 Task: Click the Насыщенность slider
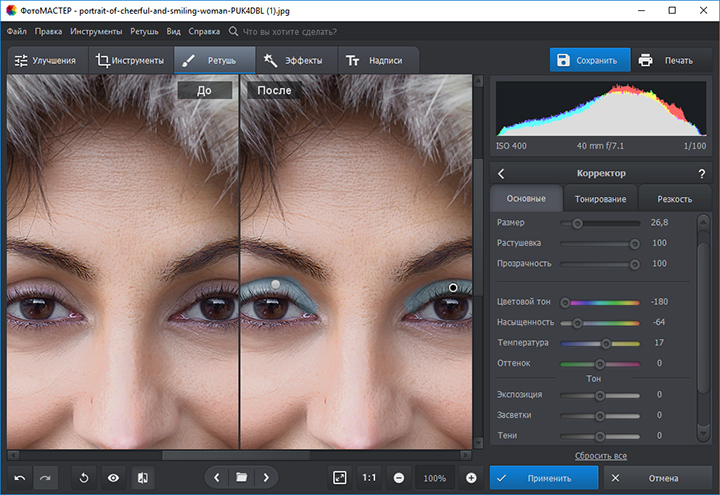pos(600,322)
